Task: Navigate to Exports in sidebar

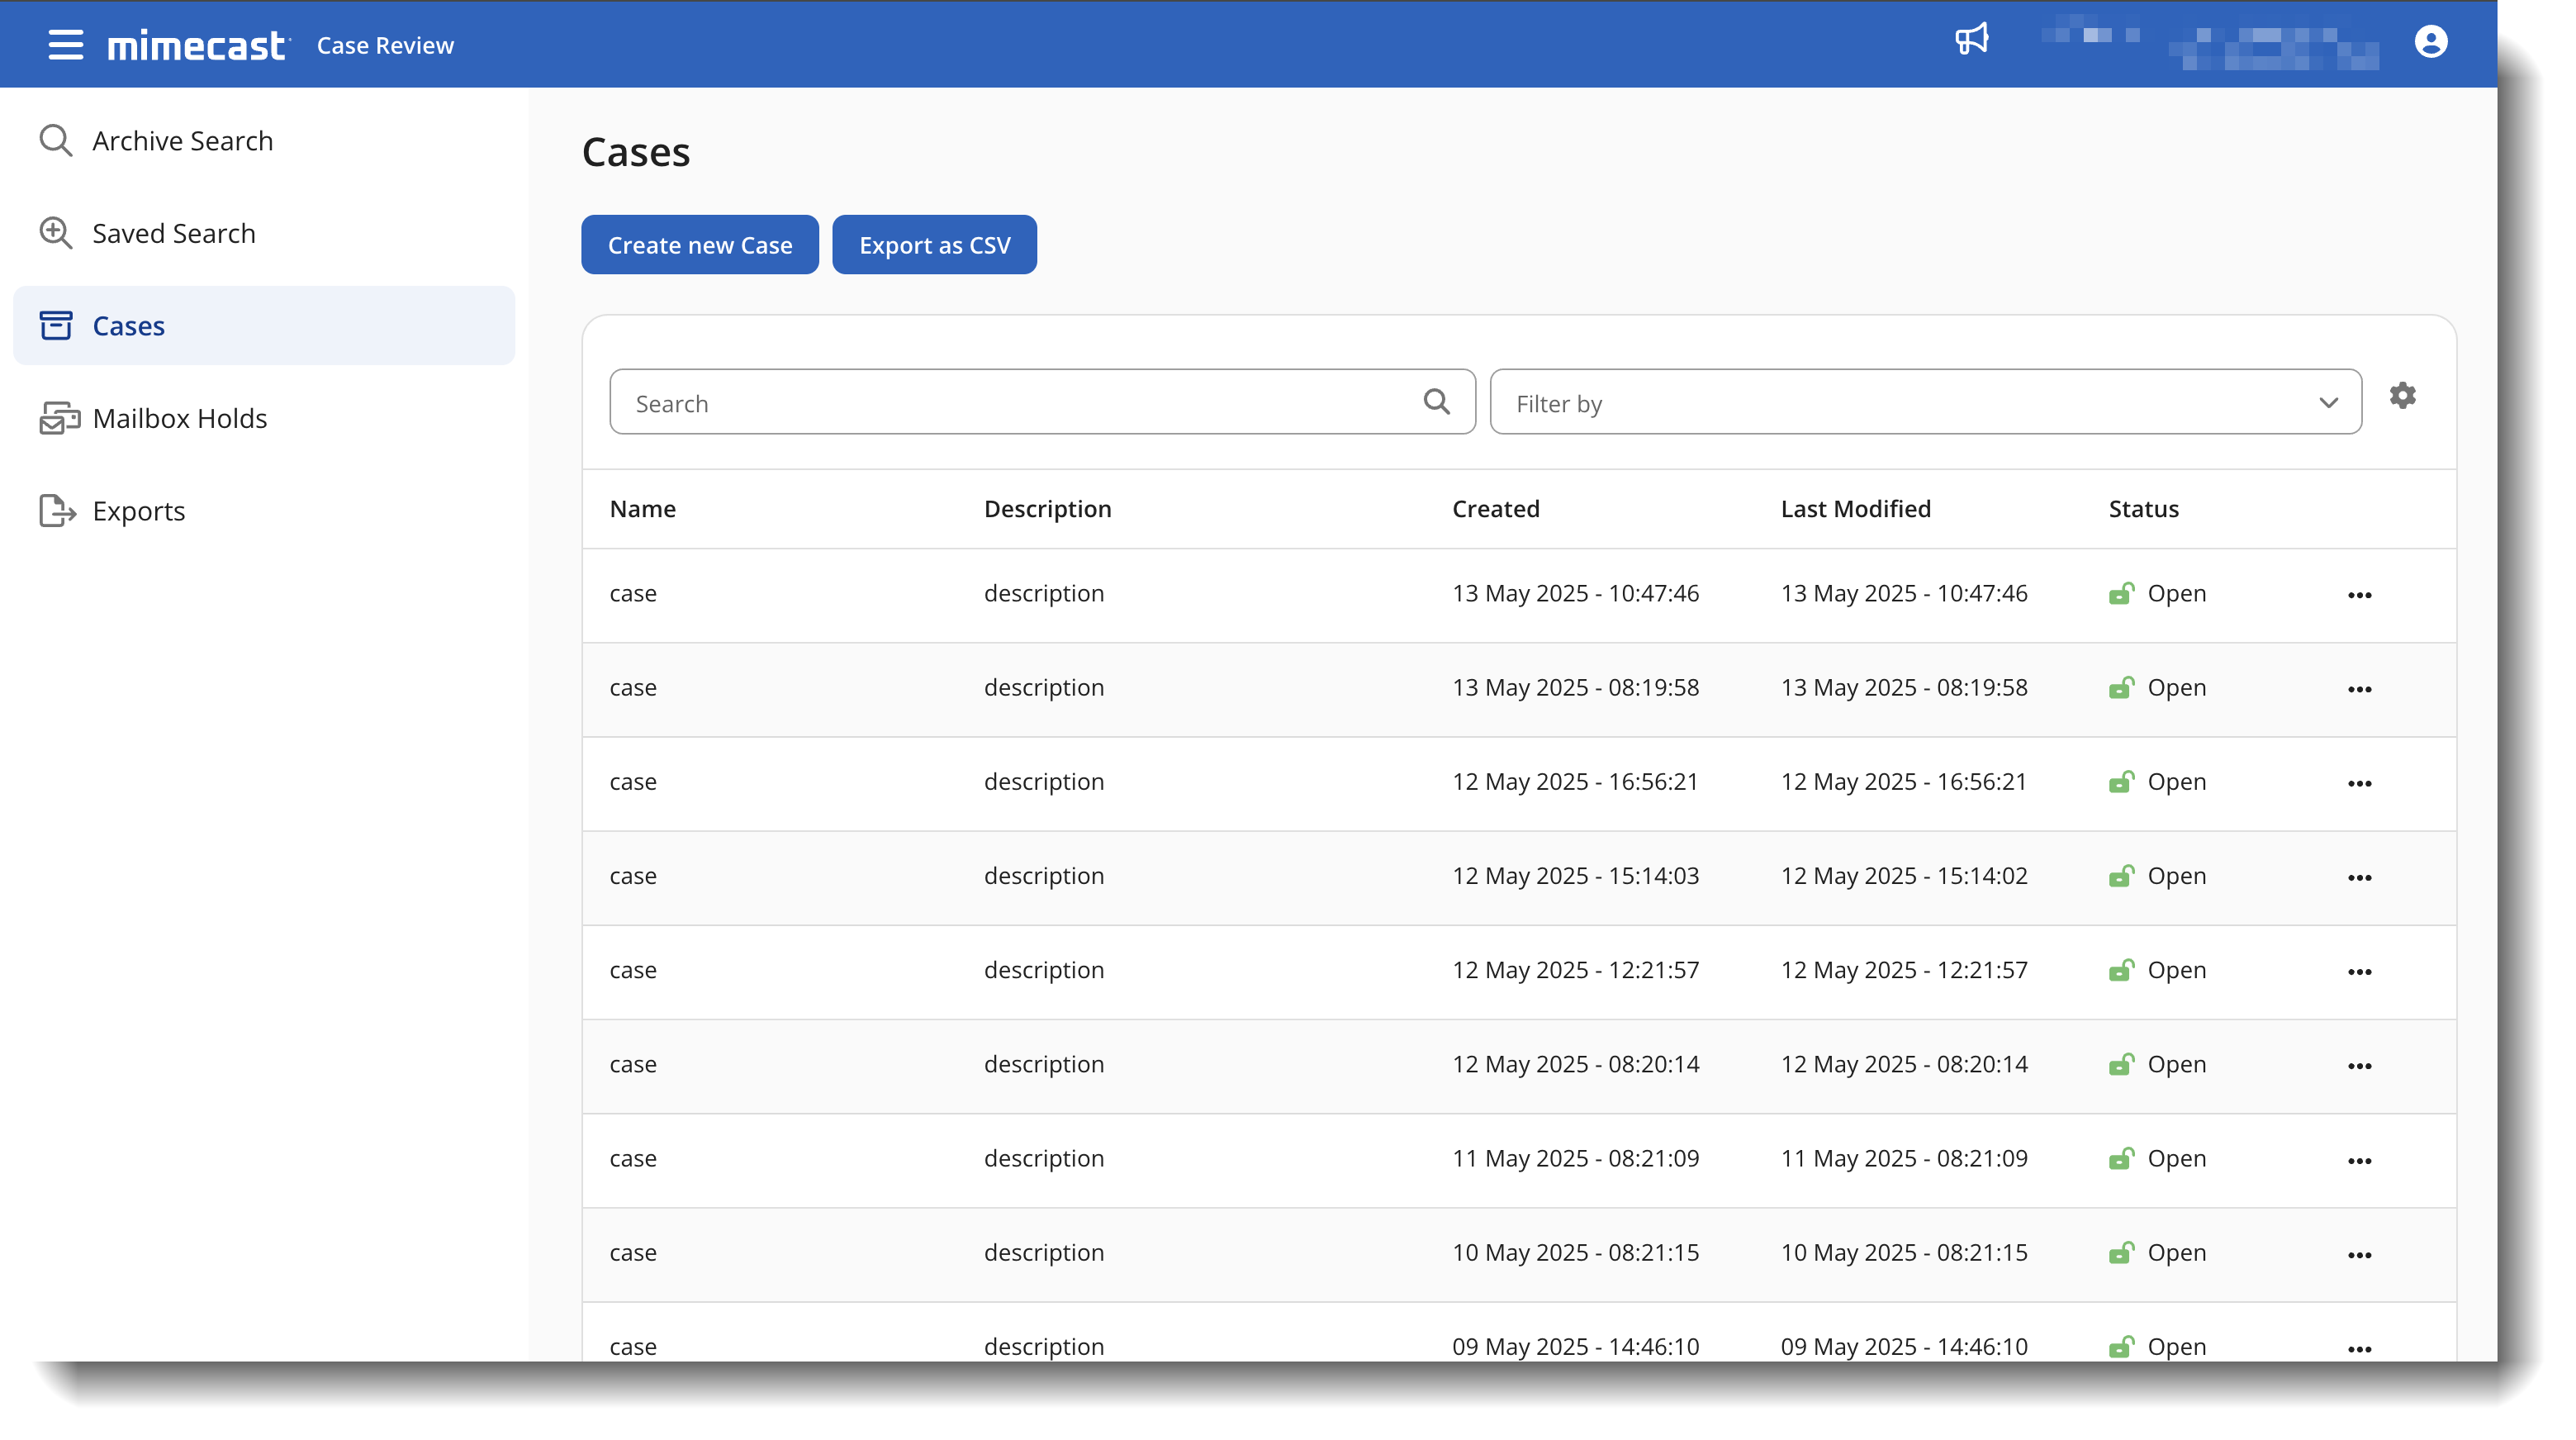Action: click(x=138, y=511)
